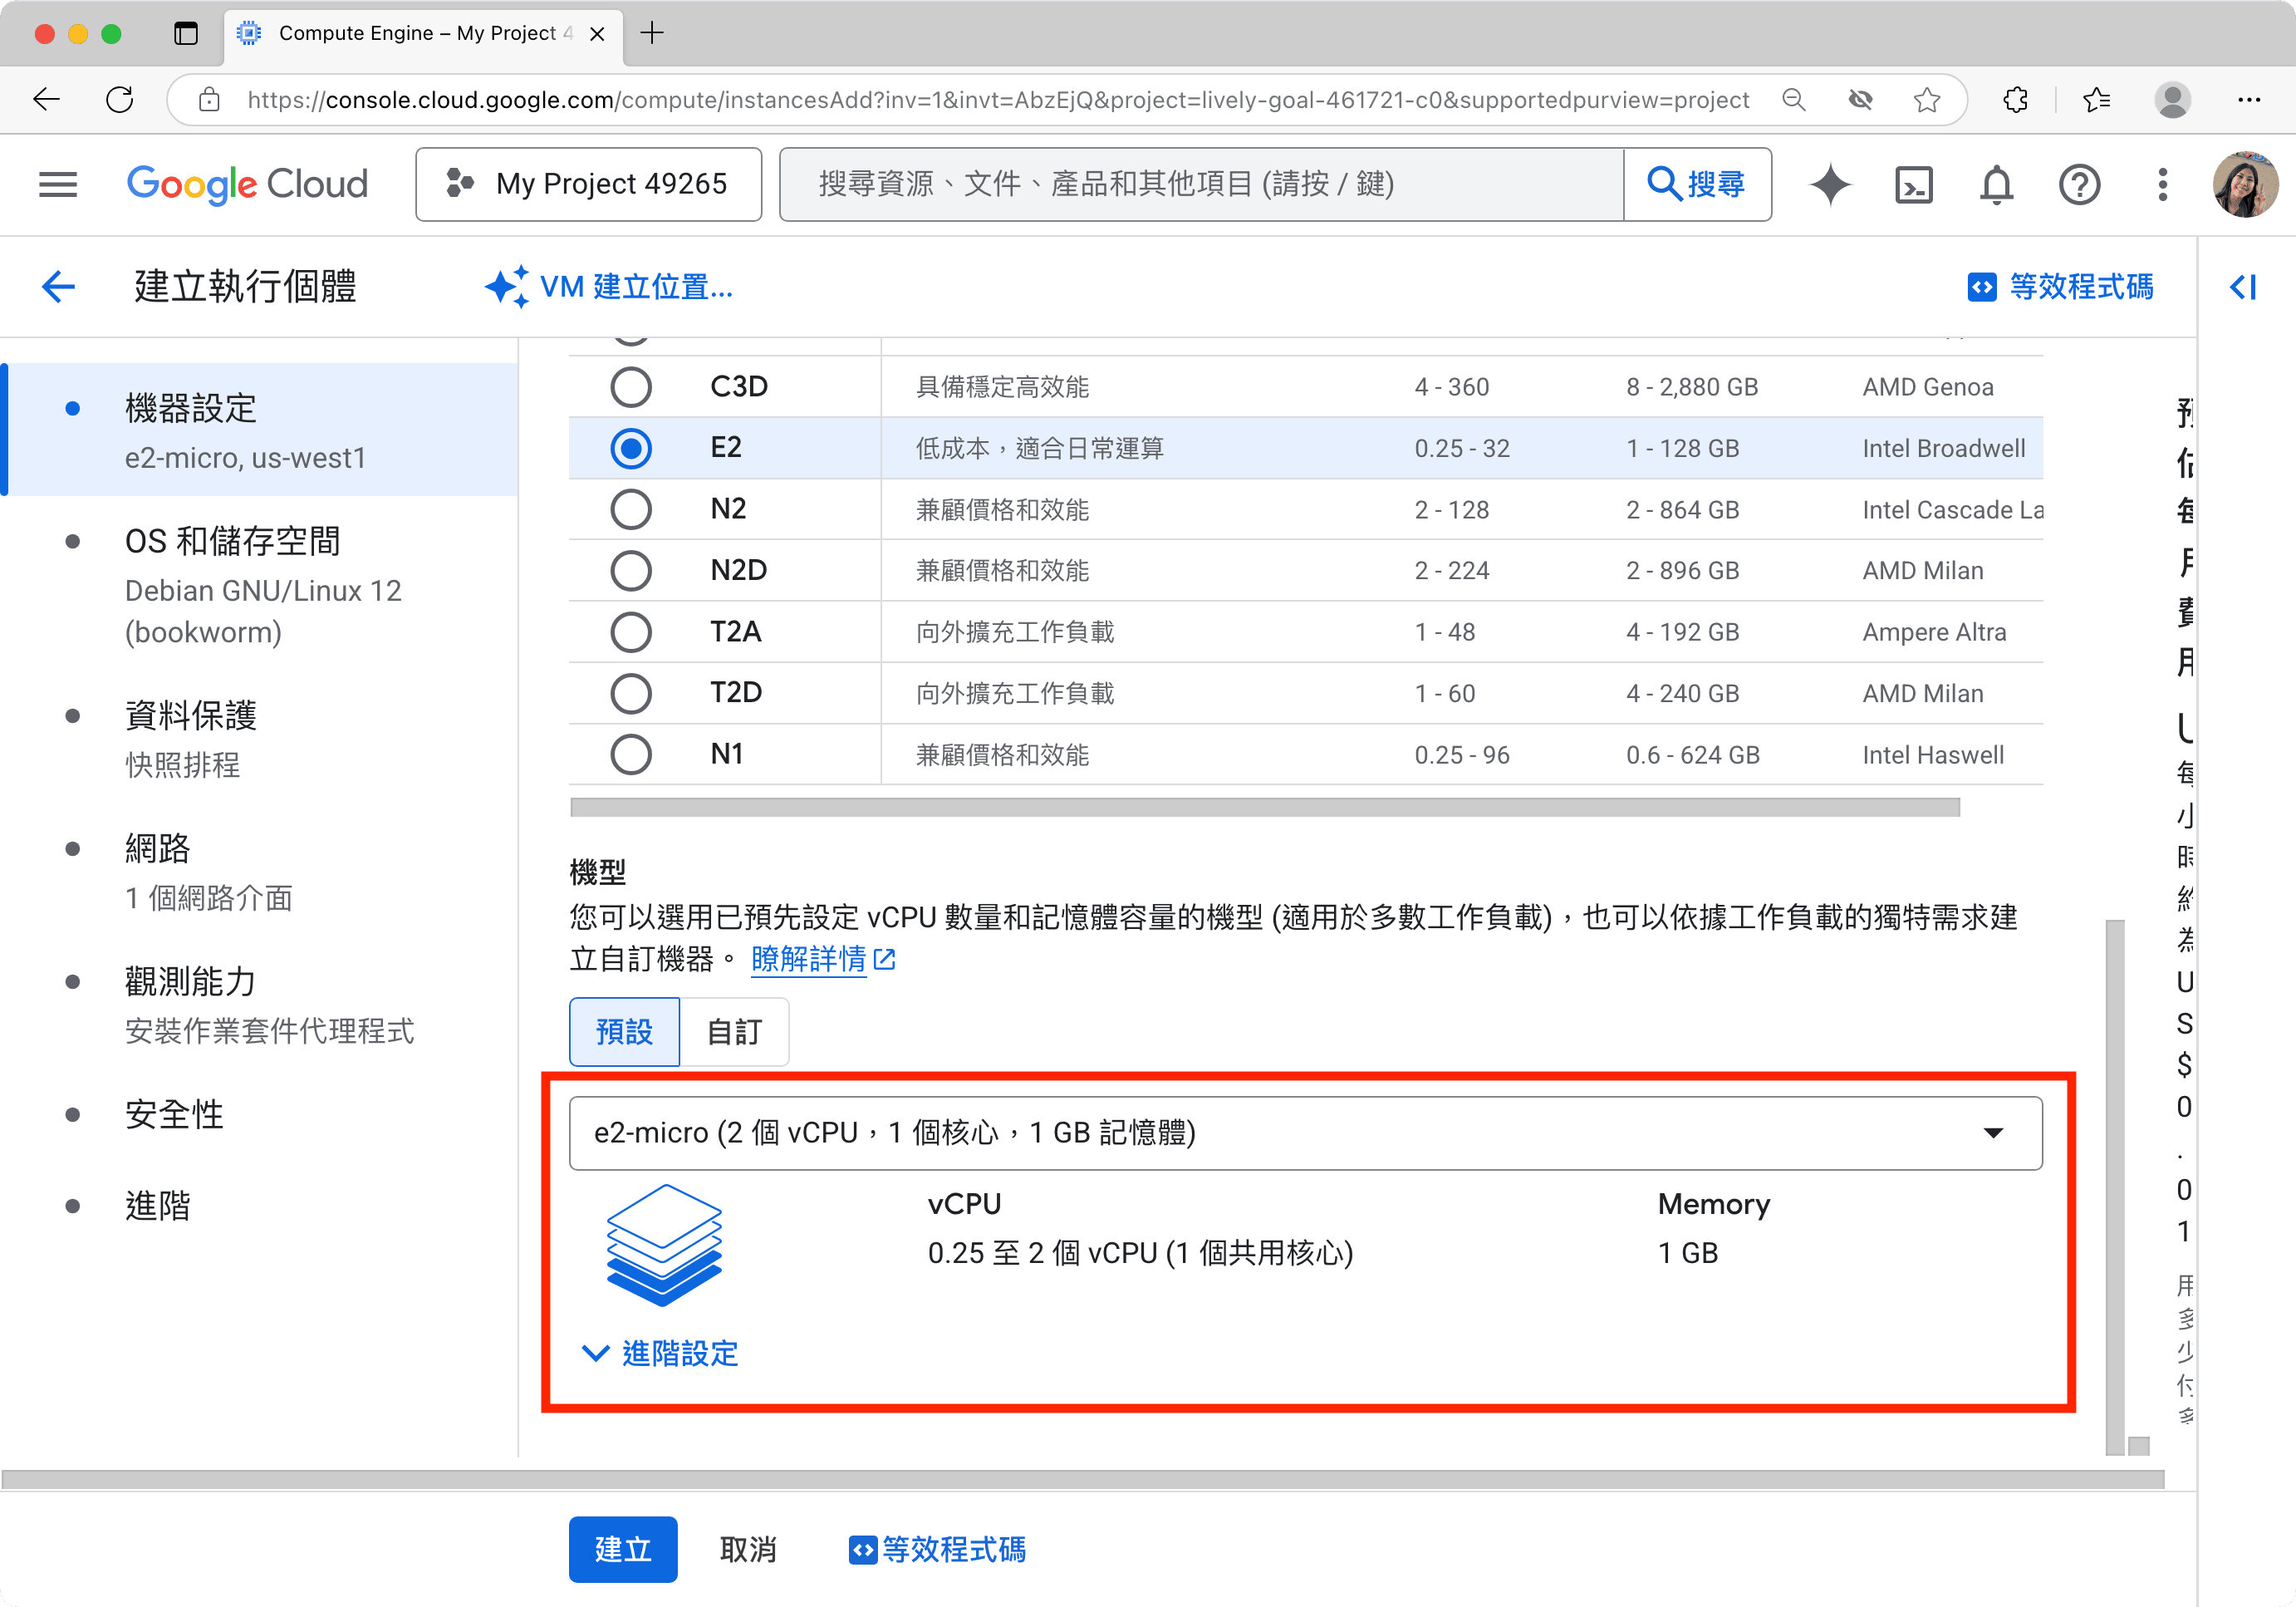The height and width of the screenshot is (1607, 2296).
Task: View site information lock icon
Action: pos(209,99)
